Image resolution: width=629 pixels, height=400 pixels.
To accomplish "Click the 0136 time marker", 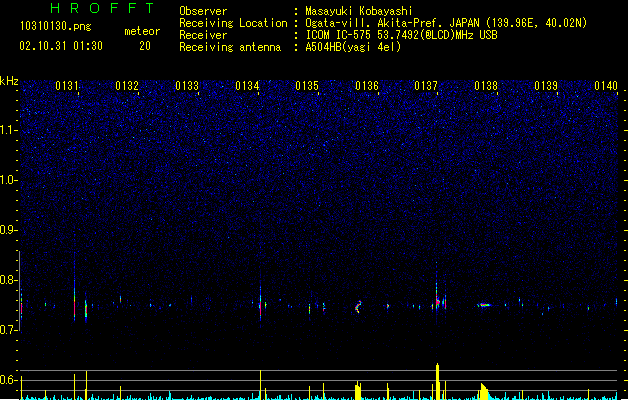I will coord(367,86).
